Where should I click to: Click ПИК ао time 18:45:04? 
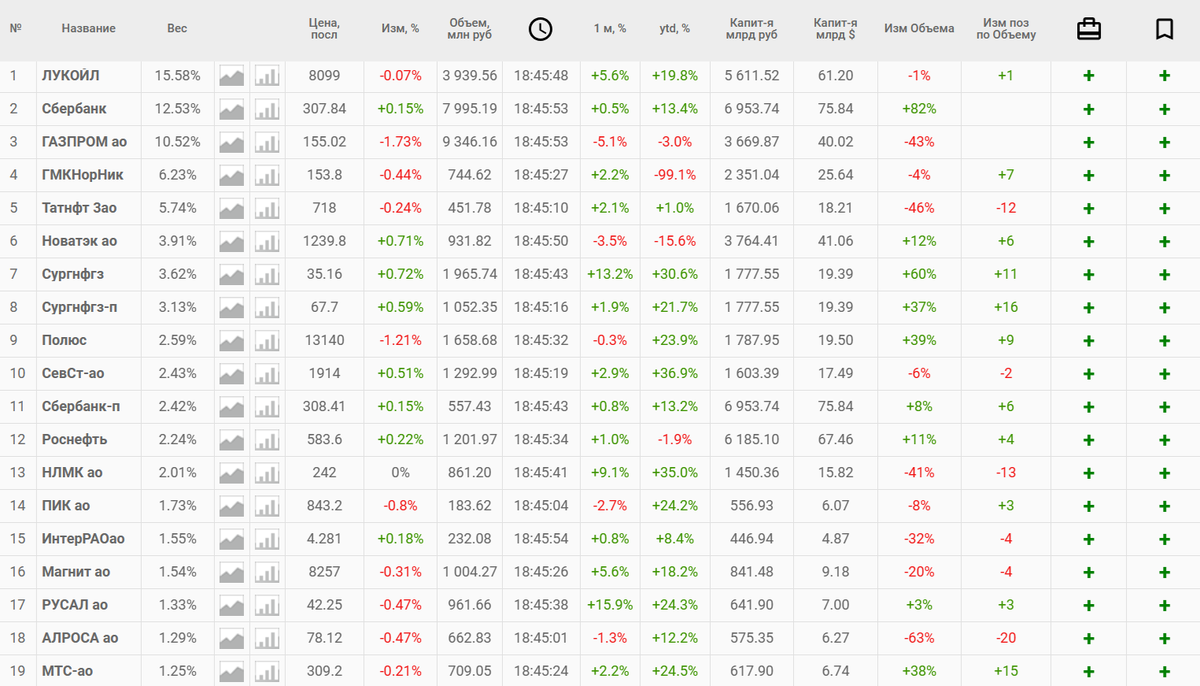click(x=541, y=505)
